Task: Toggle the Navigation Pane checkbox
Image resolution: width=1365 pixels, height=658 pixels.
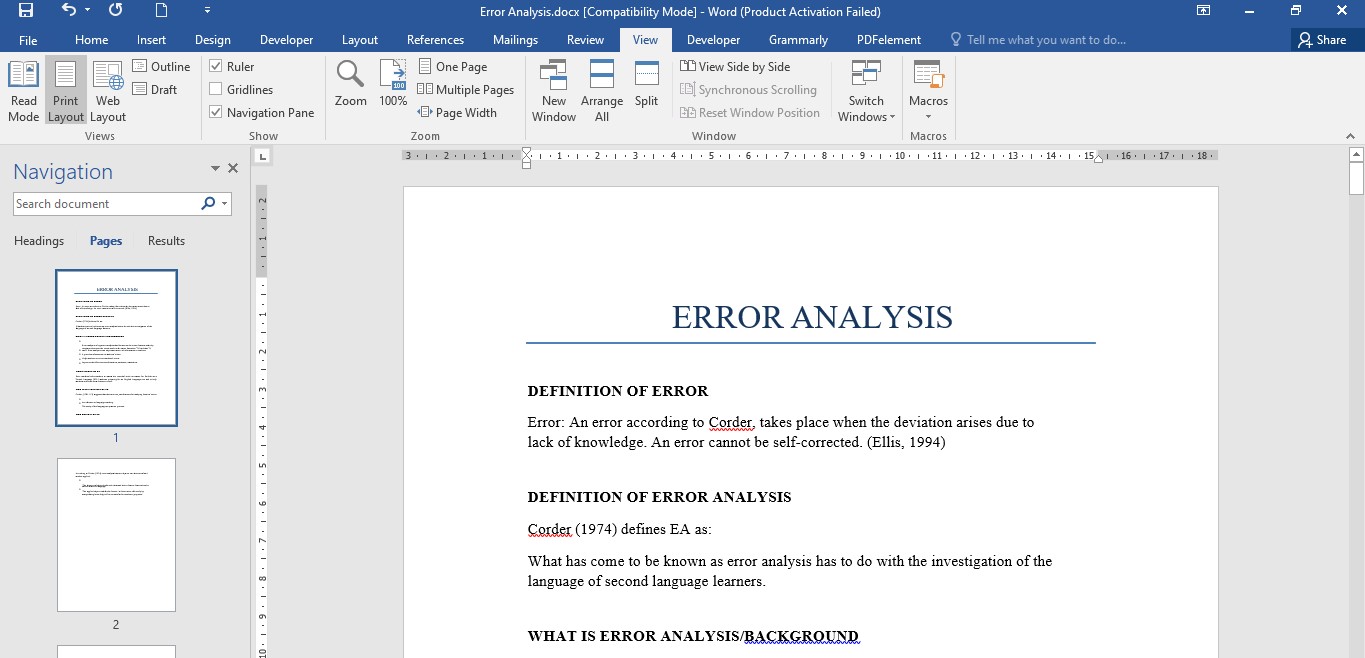Action: [x=216, y=112]
